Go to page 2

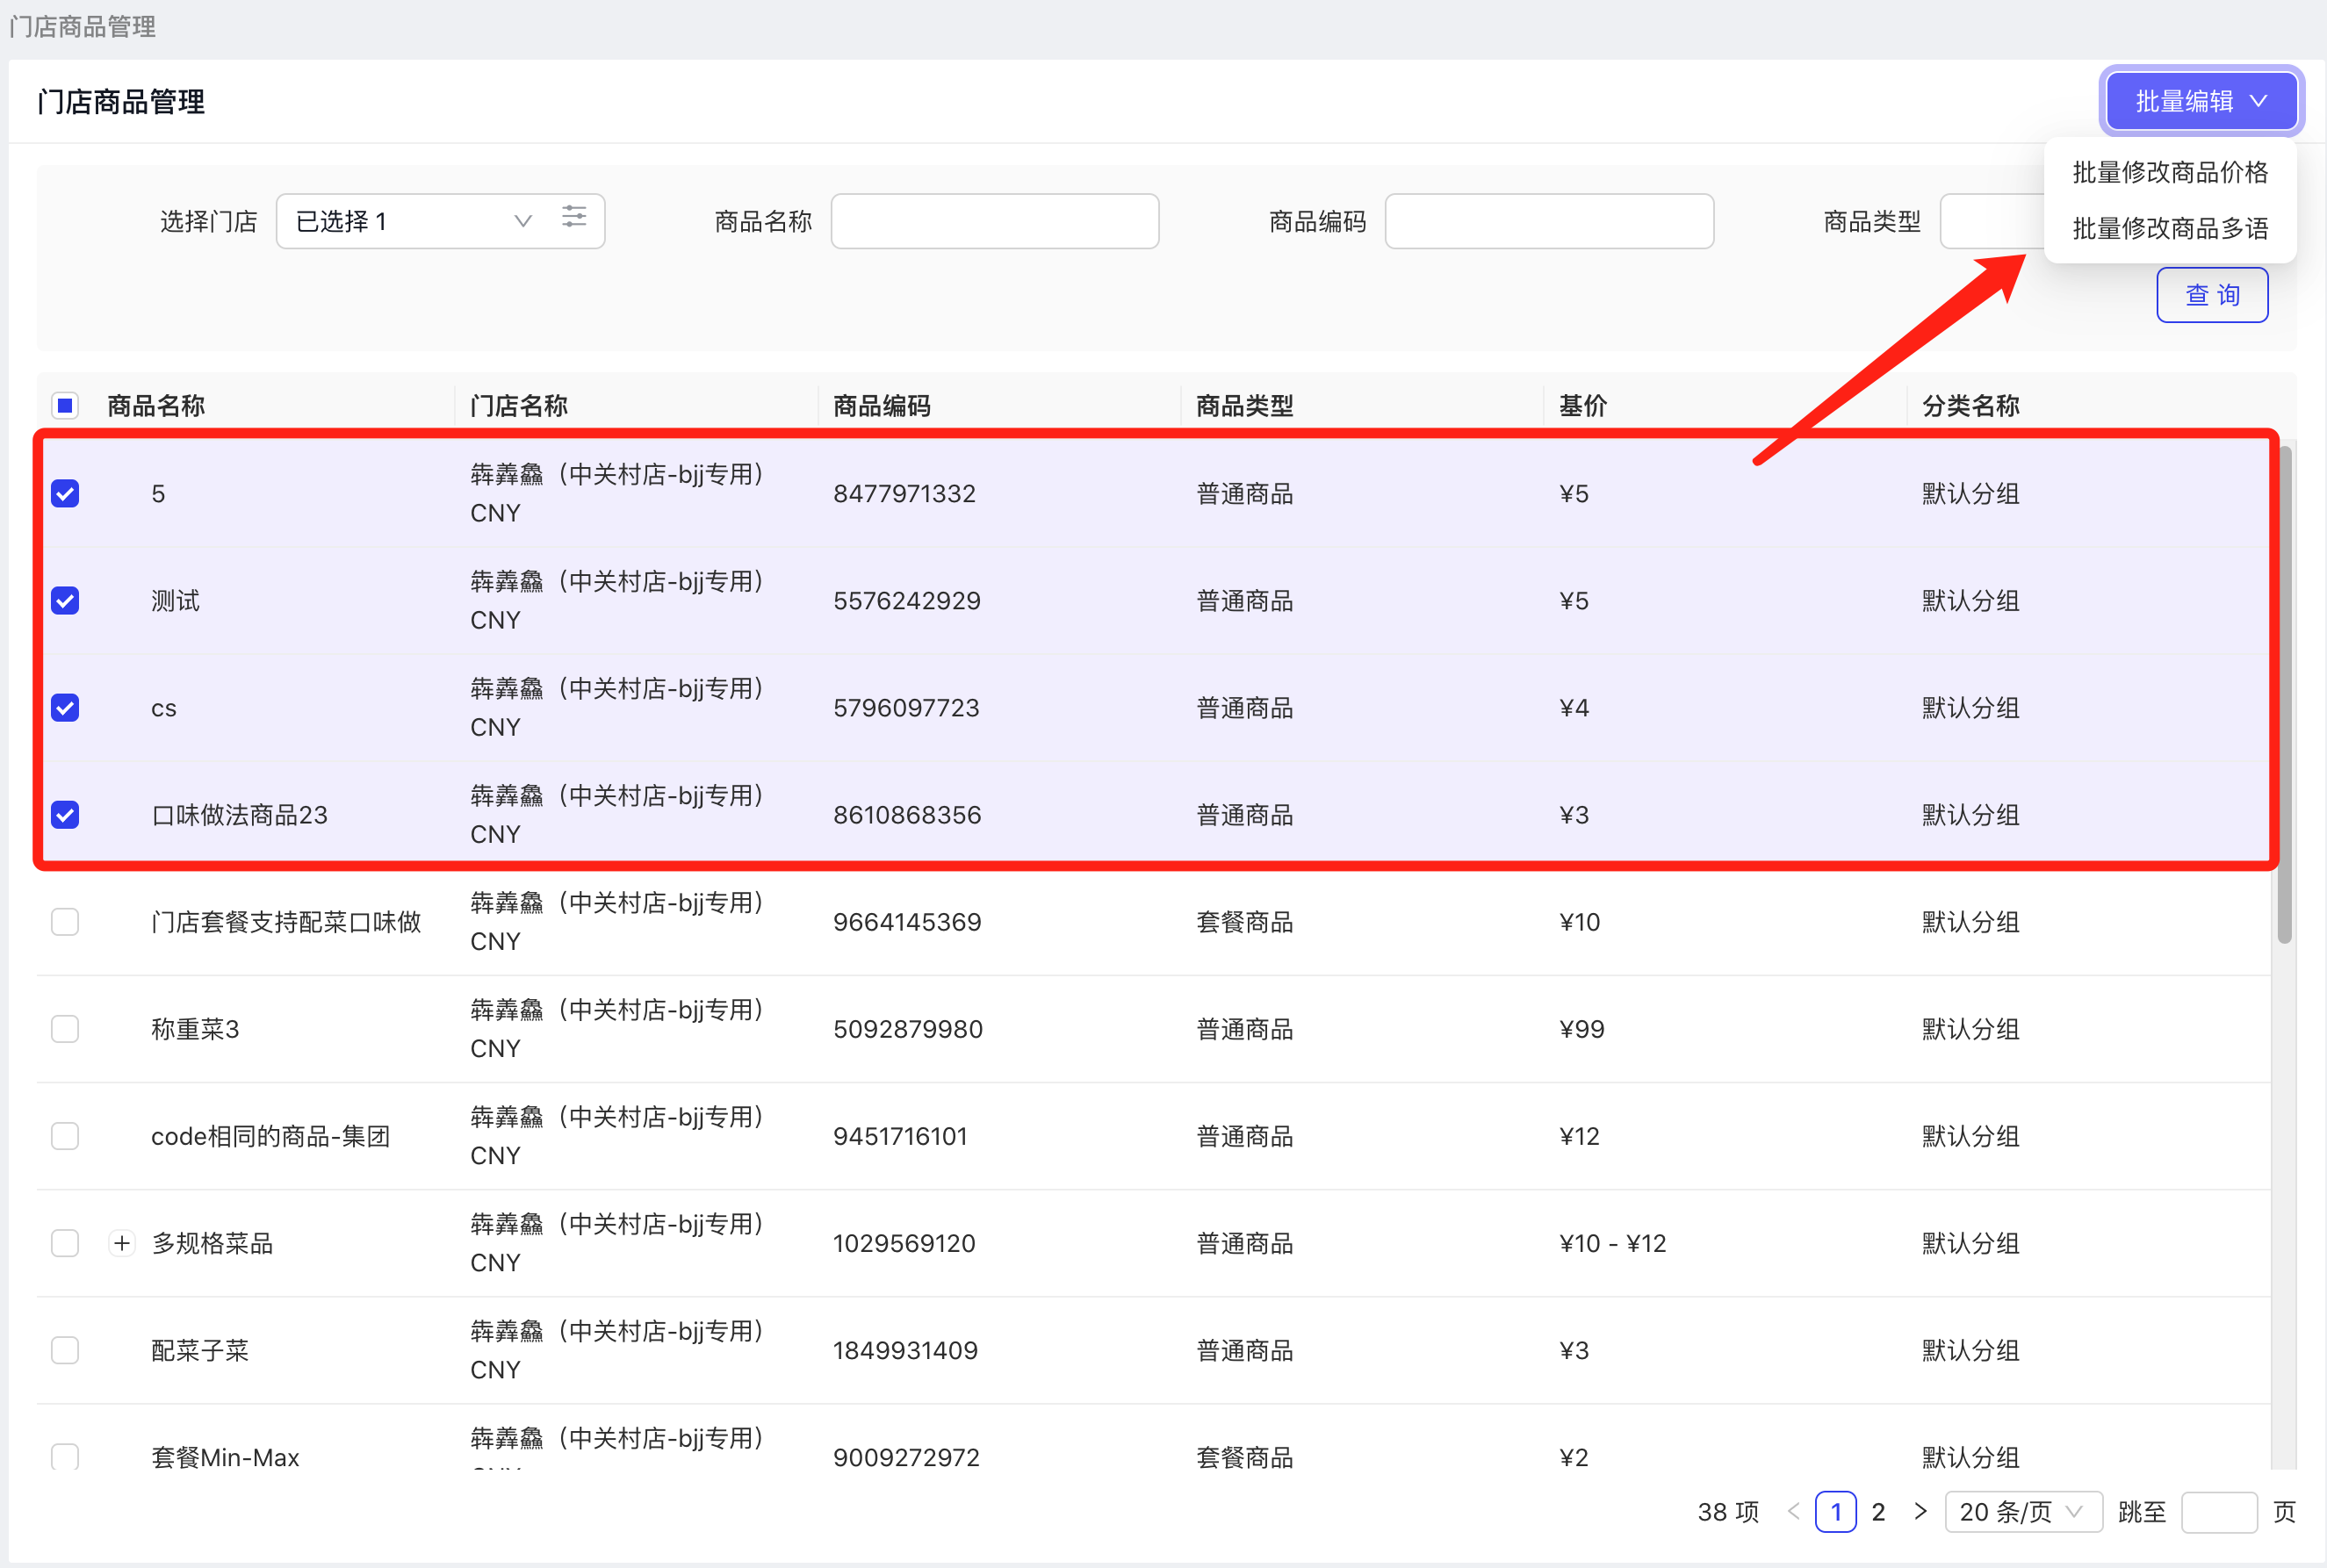1878,1511
